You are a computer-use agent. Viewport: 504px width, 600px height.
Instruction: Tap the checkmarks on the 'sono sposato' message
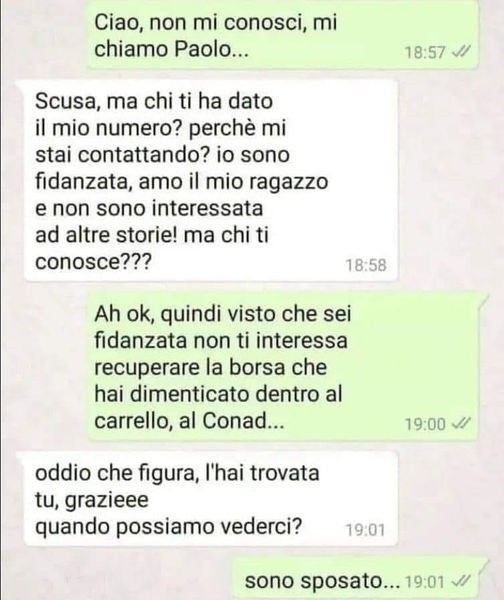pos(460,582)
